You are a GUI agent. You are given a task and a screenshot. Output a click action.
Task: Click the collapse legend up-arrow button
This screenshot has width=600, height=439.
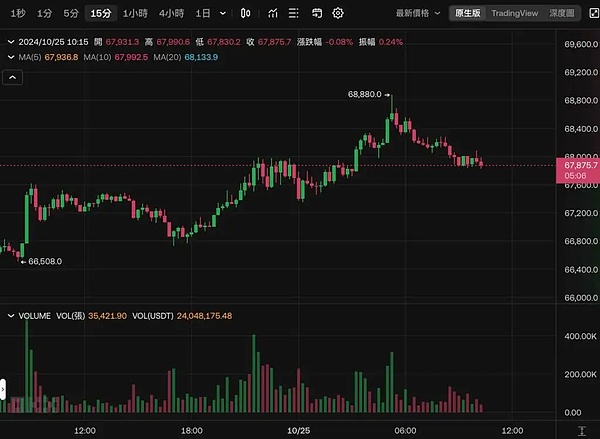pyautogui.click(x=13, y=78)
